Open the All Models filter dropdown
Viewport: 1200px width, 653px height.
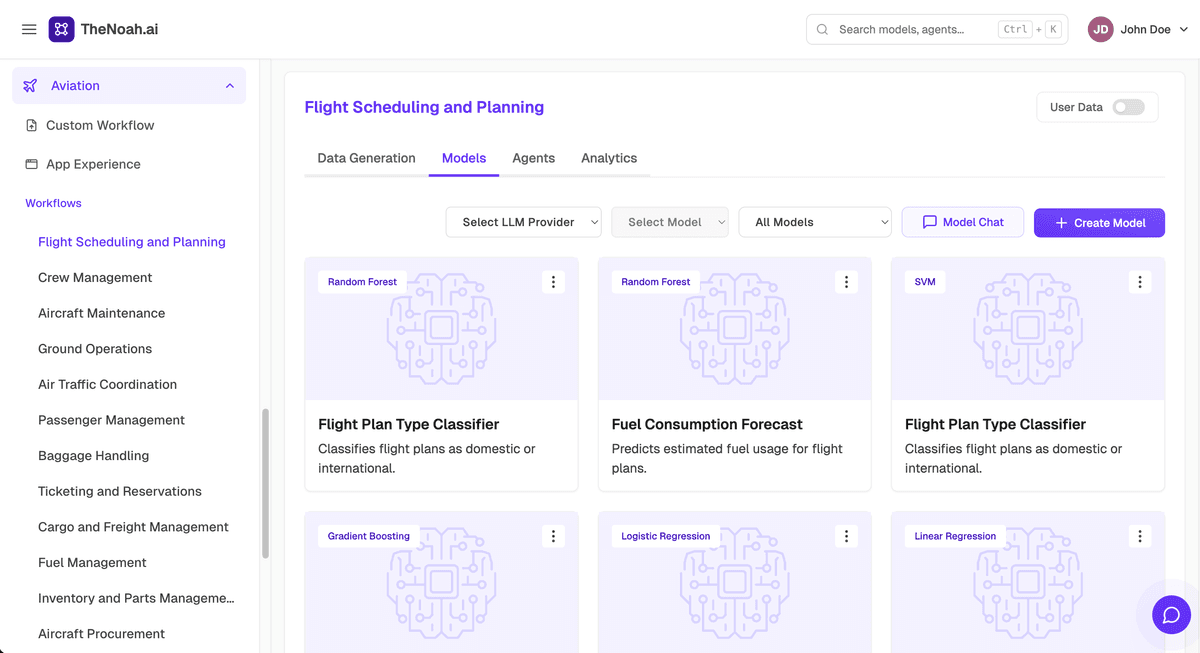point(815,222)
